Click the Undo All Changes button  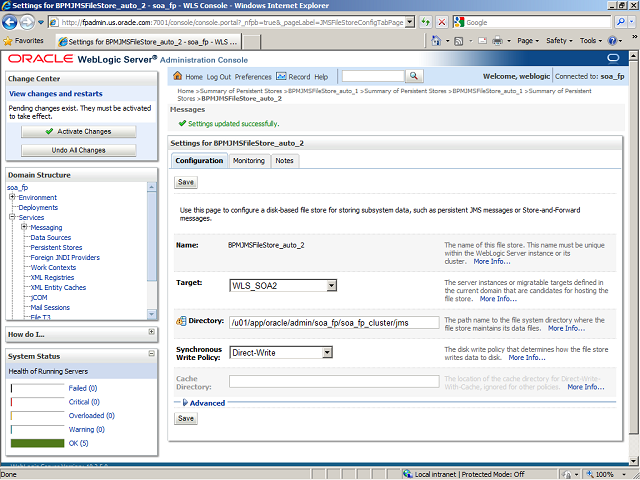pos(78,150)
